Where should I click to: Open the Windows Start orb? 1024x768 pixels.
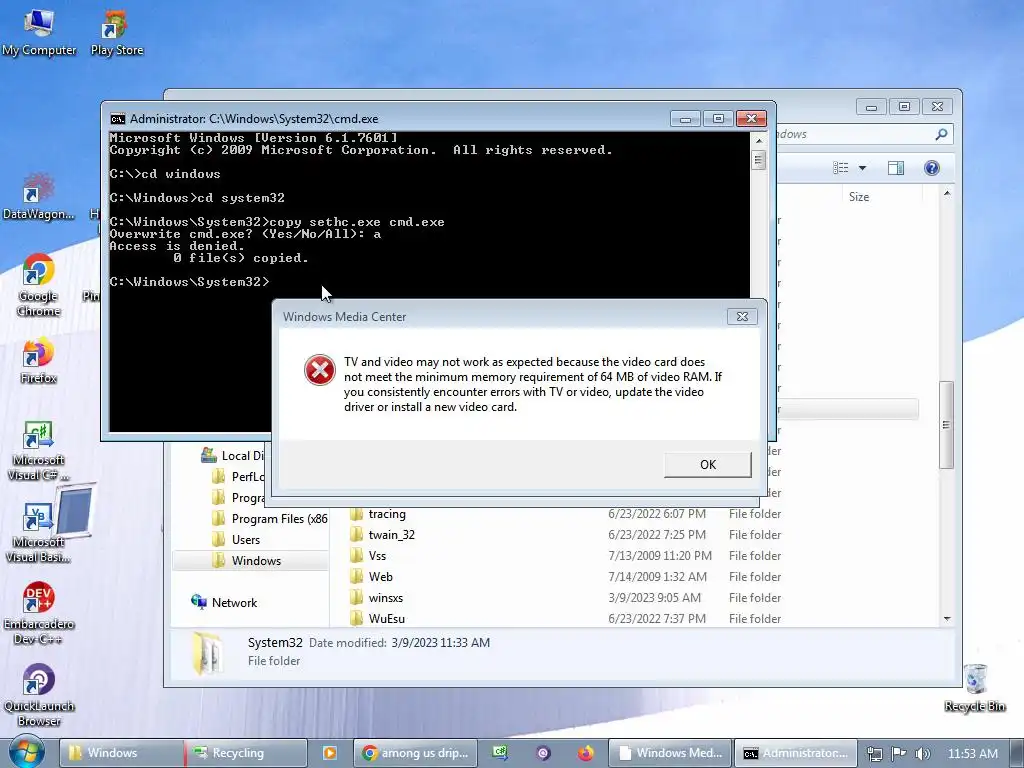[26, 752]
